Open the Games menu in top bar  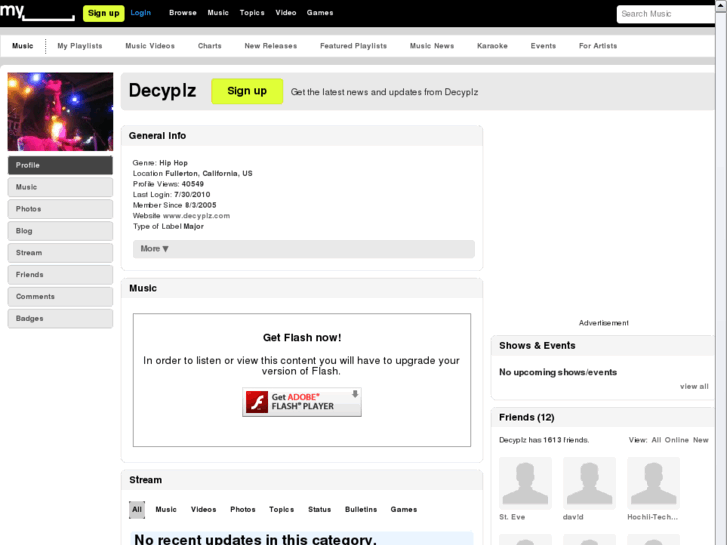320,13
